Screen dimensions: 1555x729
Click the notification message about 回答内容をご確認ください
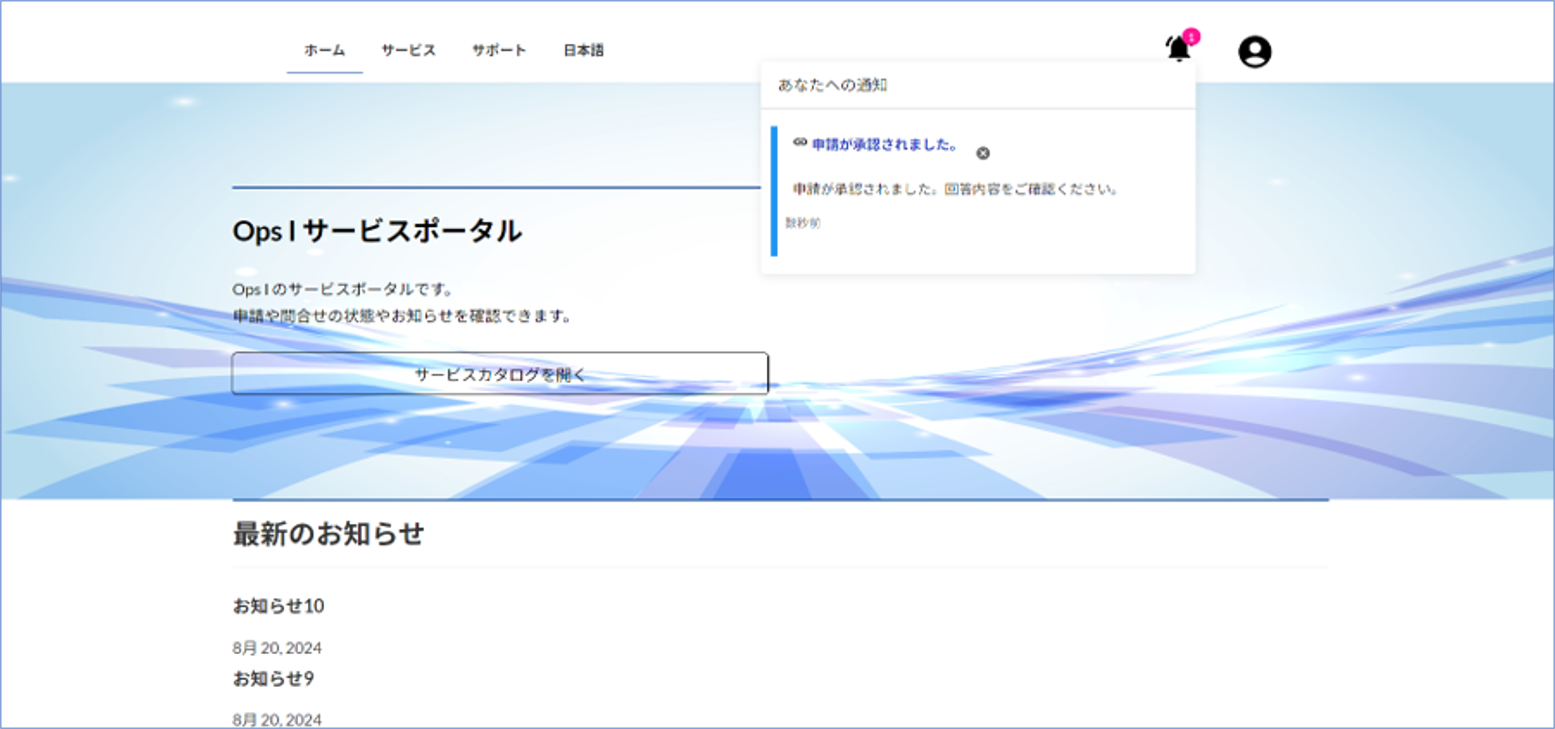(955, 188)
